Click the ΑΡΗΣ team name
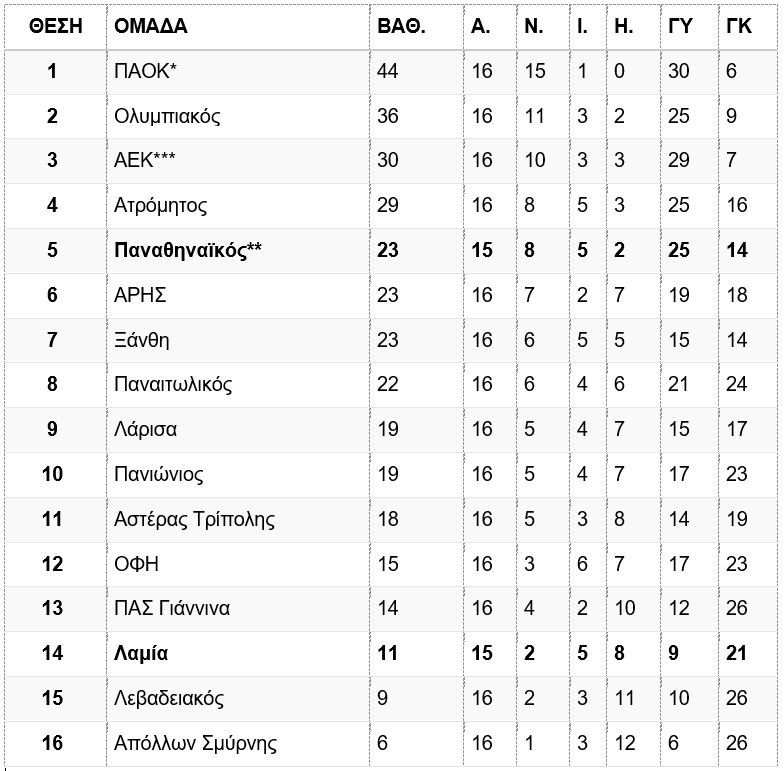784x771 pixels. click(x=140, y=295)
